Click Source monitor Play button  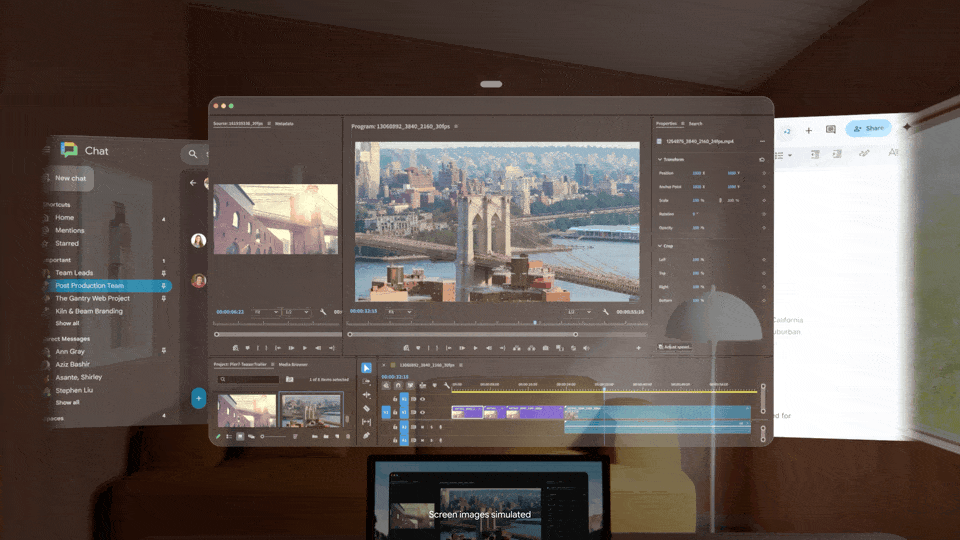click(x=305, y=348)
